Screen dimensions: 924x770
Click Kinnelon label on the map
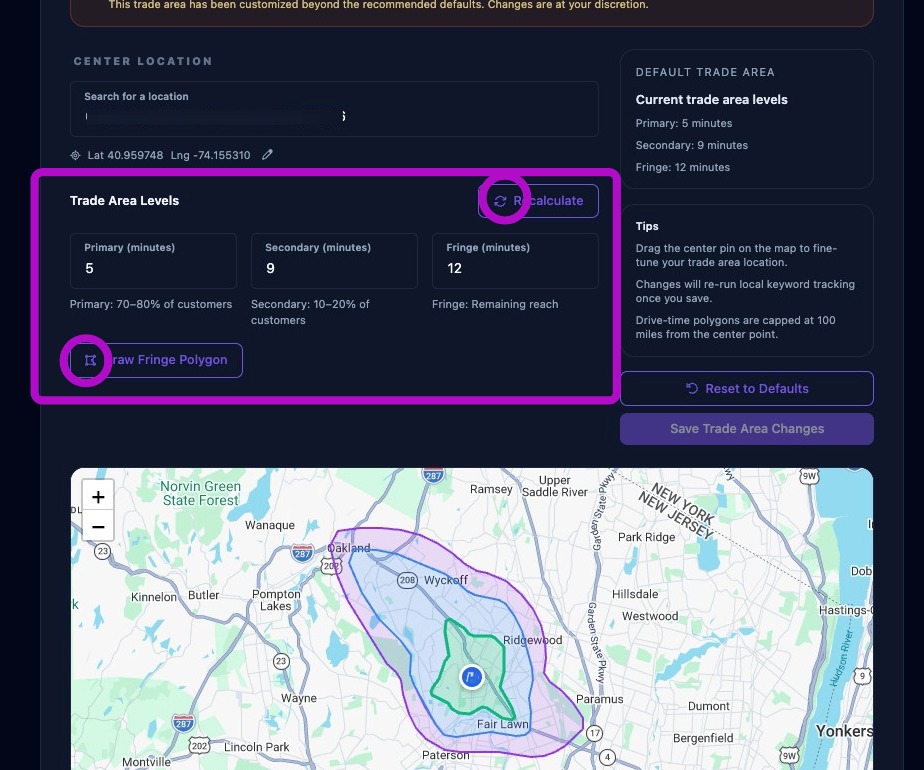(x=154, y=597)
